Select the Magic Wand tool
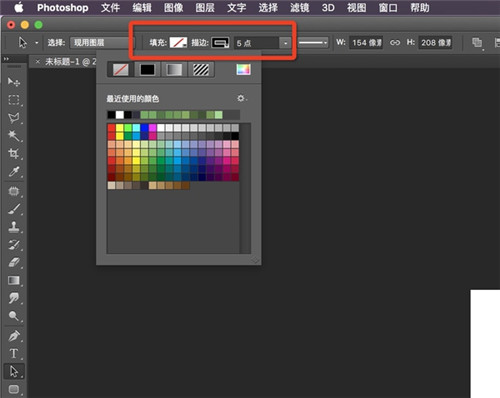Image resolution: width=500 pixels, height=398 pixels. tap(14, 135)
